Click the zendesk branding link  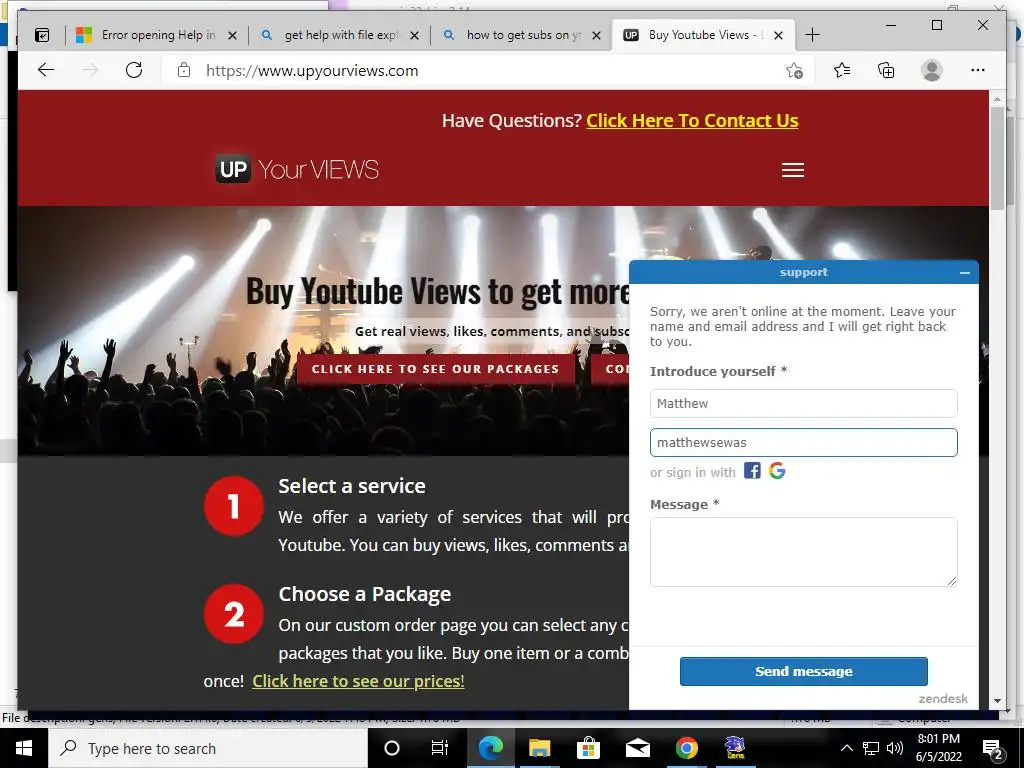tap(943, 699)
